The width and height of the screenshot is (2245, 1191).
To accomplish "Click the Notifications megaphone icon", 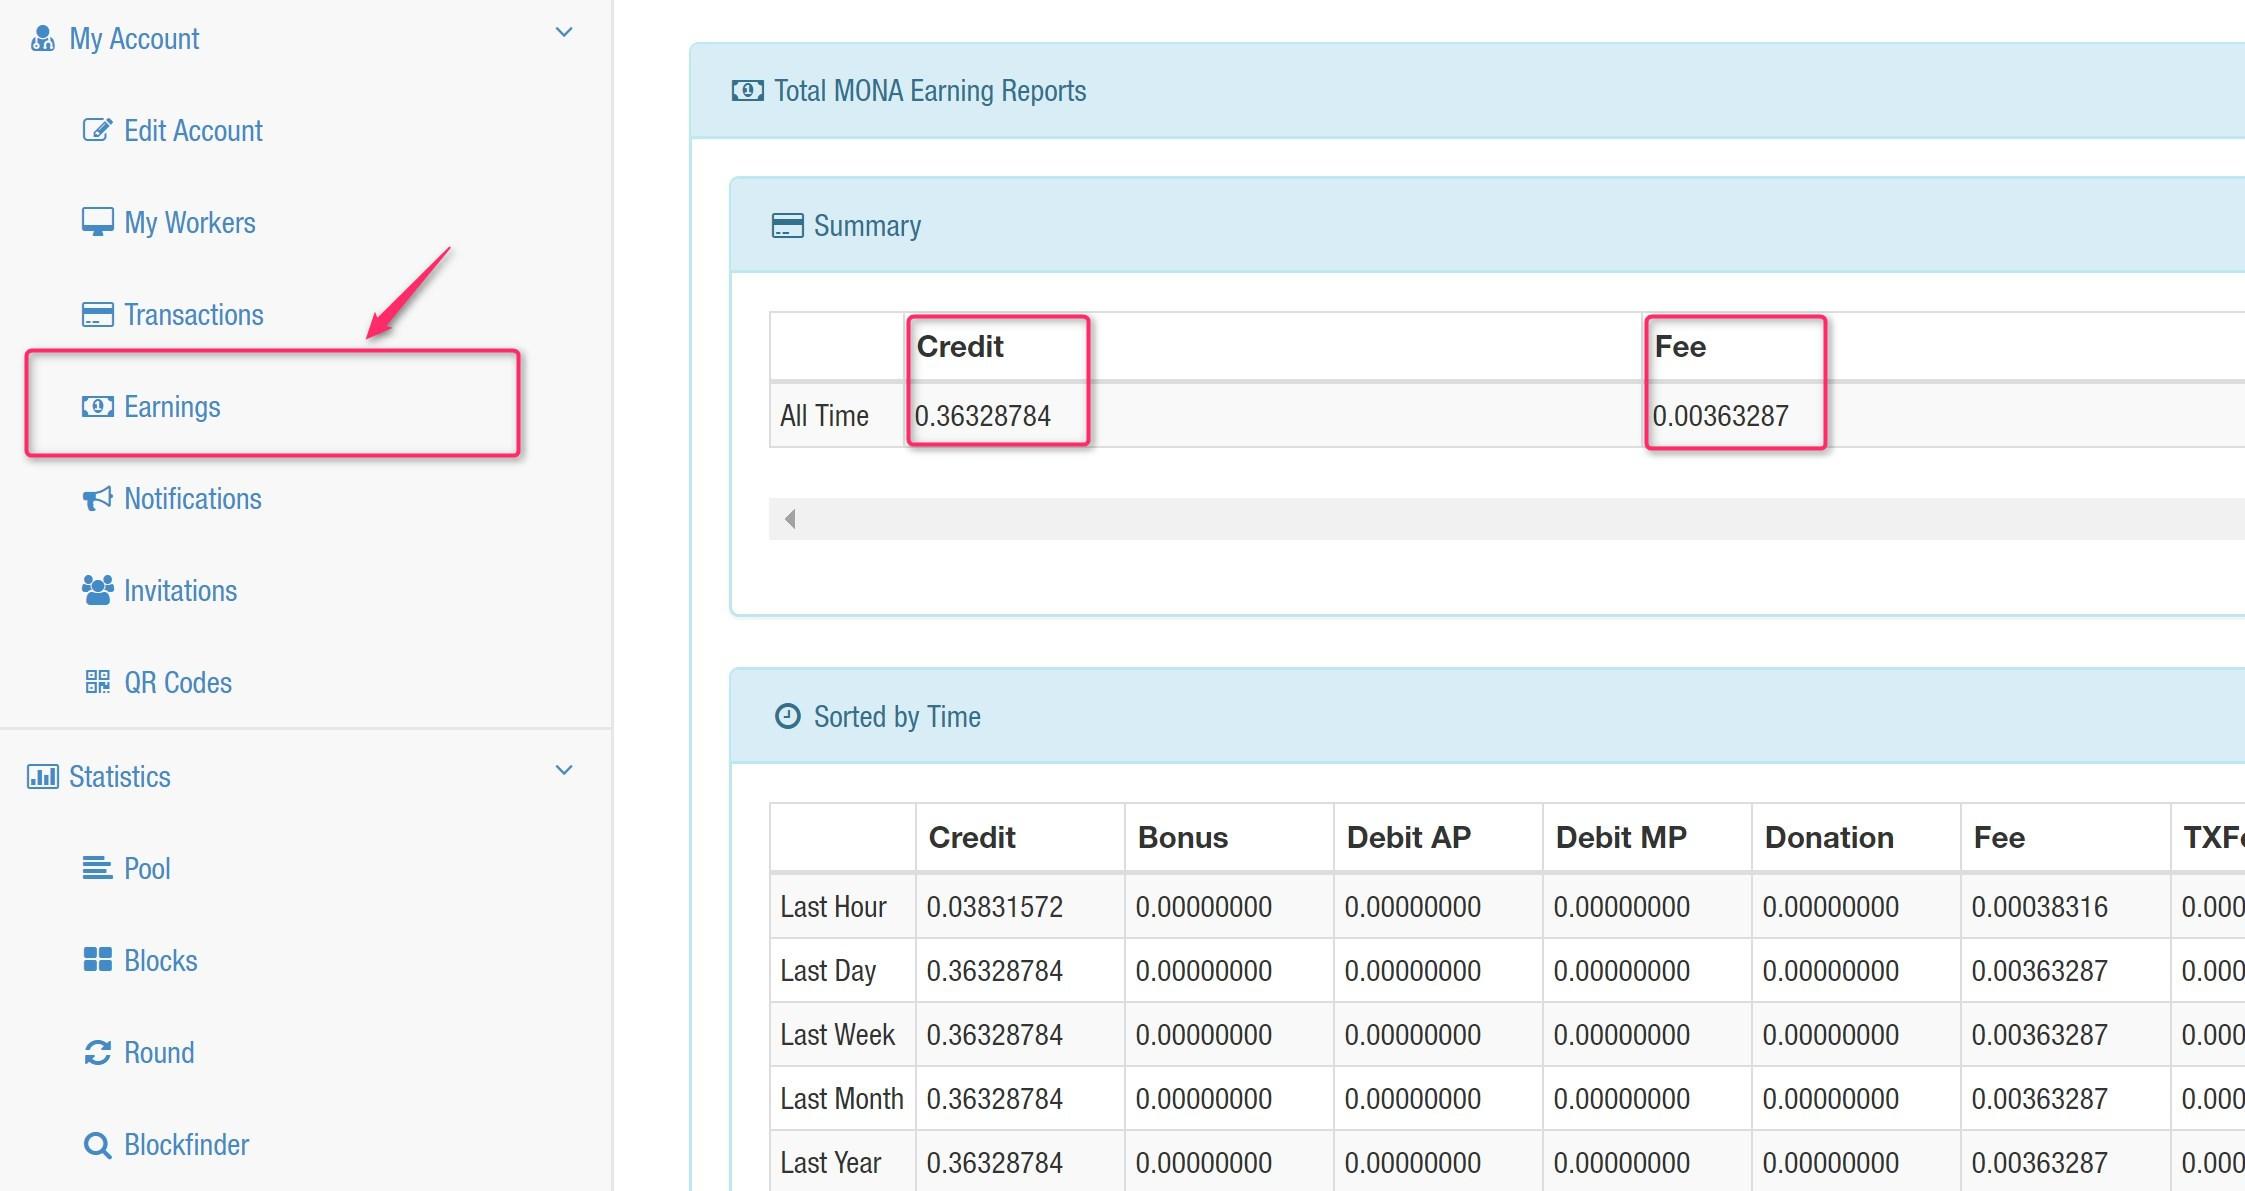I will click(97, 498).
